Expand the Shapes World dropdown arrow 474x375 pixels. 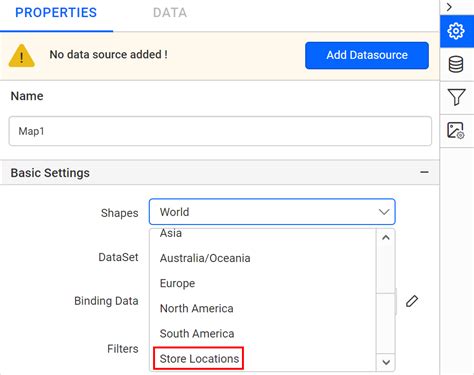click(x=384, y=212)
